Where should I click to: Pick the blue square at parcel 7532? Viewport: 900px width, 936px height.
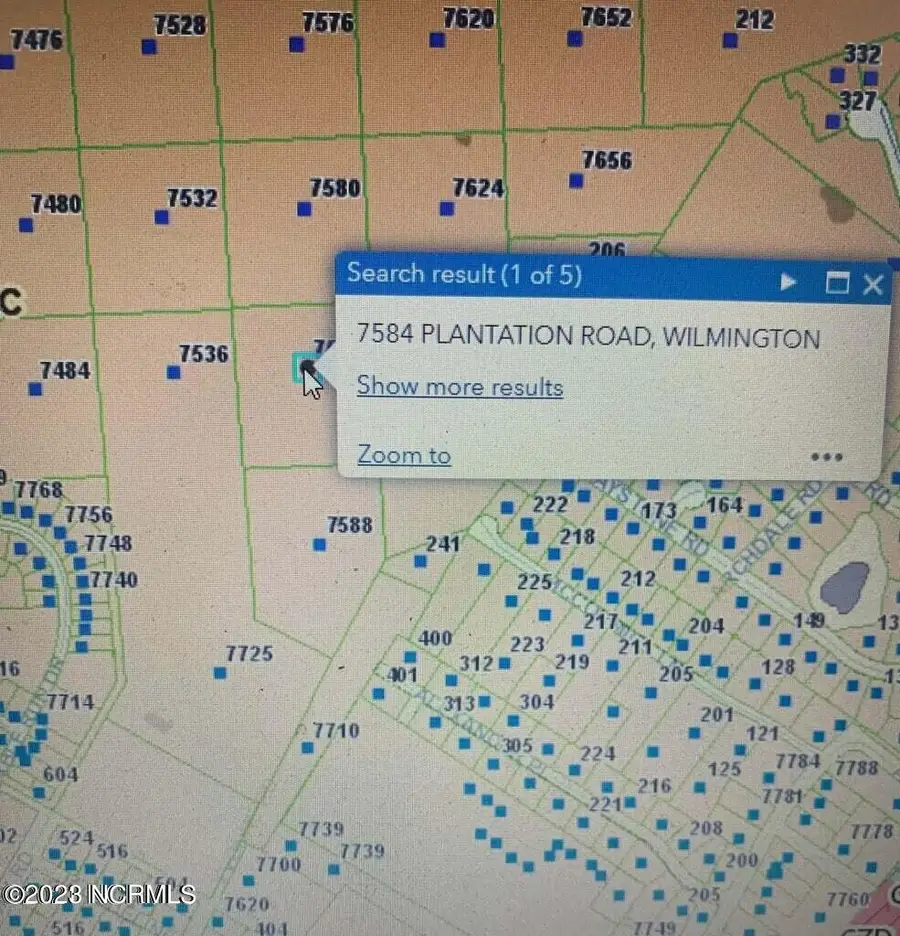[162, 217]
